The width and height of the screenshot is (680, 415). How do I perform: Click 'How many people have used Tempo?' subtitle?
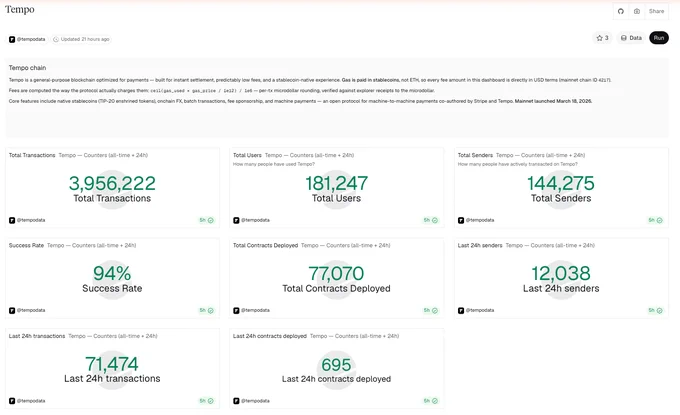coord(274,164)
